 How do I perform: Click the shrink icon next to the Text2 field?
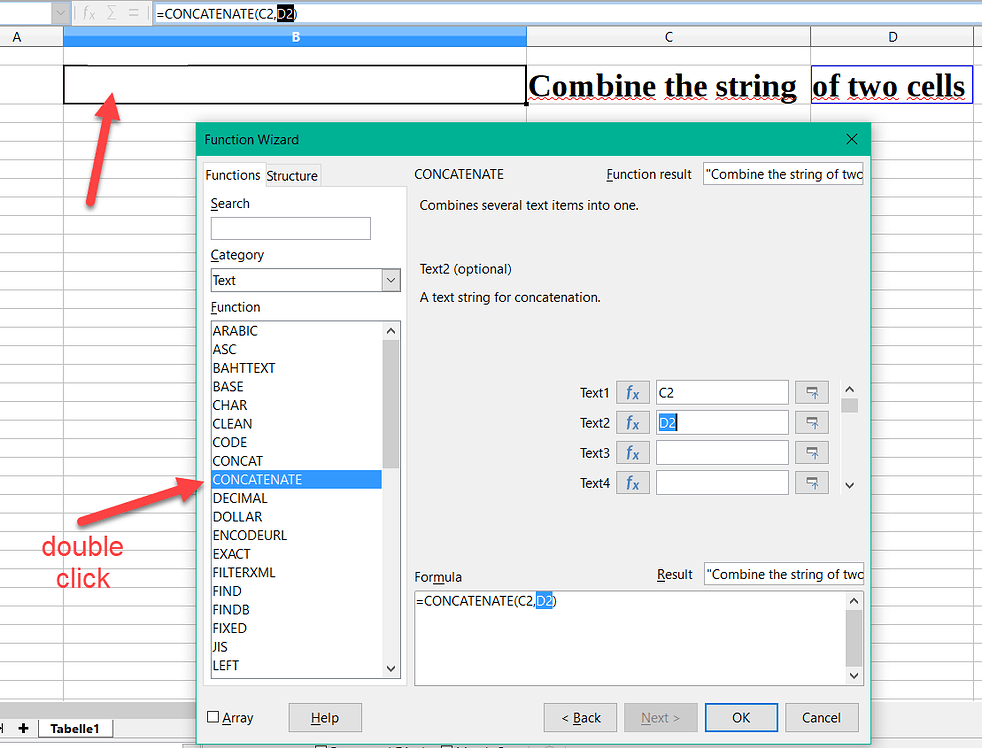click(811, 422)
